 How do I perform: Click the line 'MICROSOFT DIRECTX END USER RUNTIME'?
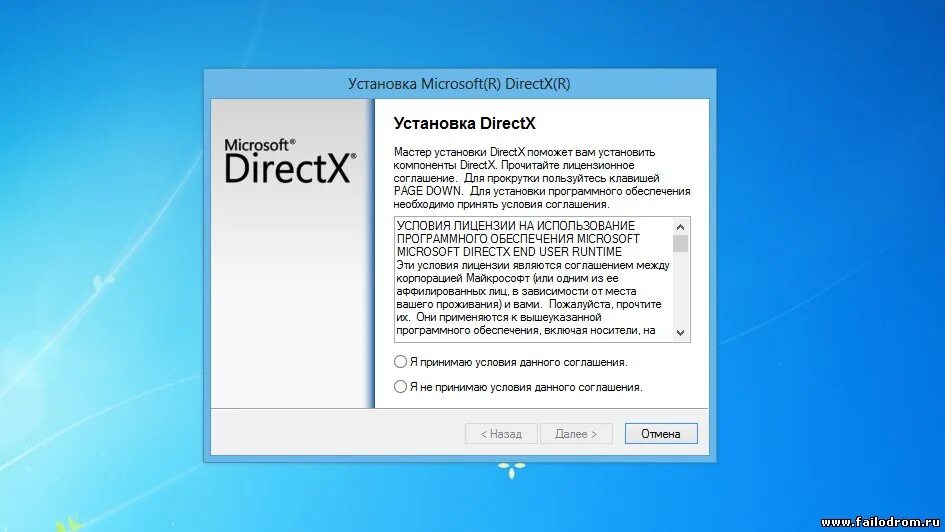tap(509, 252)
